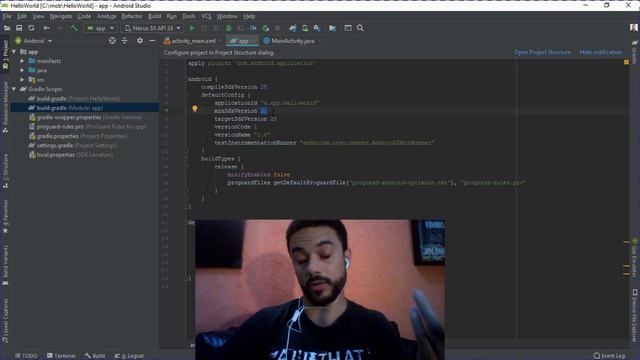Click the Project Structure window icon
Screen dimensions: 640x360
coord(348,28)
